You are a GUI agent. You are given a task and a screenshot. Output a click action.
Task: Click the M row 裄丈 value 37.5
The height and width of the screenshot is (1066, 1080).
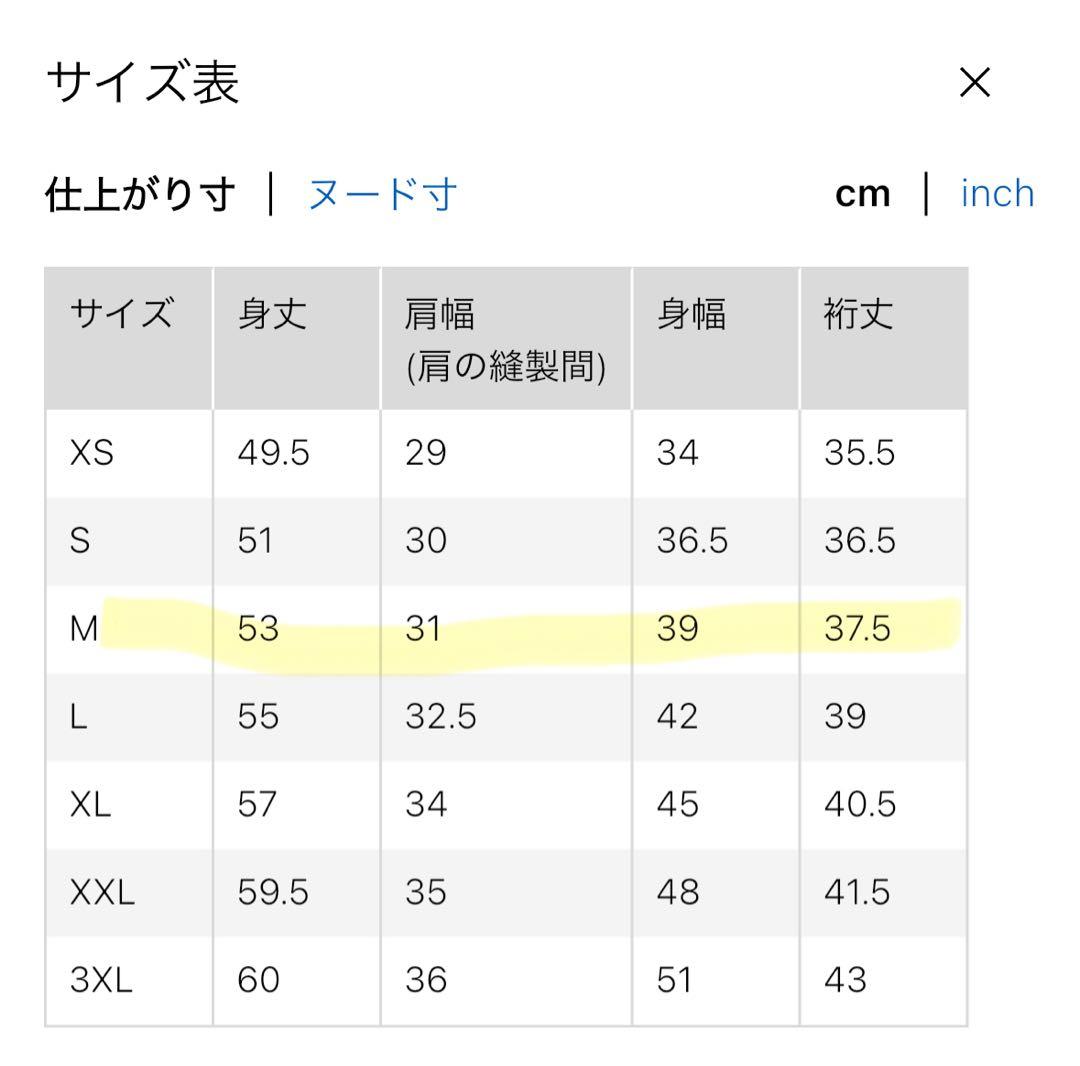coord(857,629)
